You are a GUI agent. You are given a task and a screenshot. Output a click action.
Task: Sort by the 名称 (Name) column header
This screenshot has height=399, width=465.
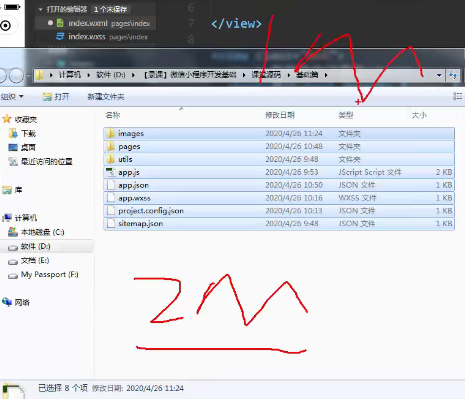(x=113, y=115)
